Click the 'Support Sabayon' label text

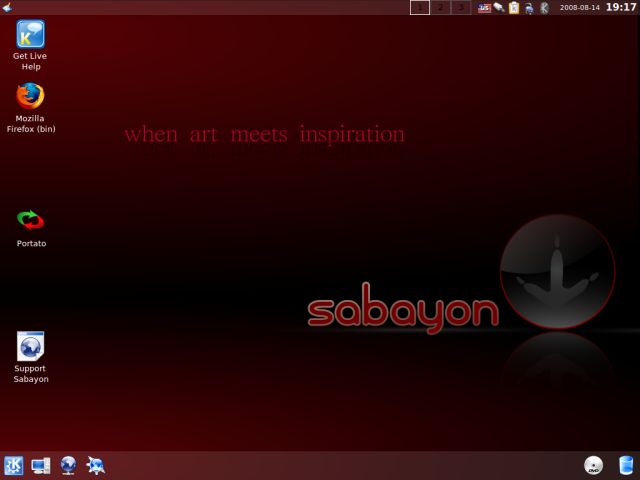click(x=31, y=373)
